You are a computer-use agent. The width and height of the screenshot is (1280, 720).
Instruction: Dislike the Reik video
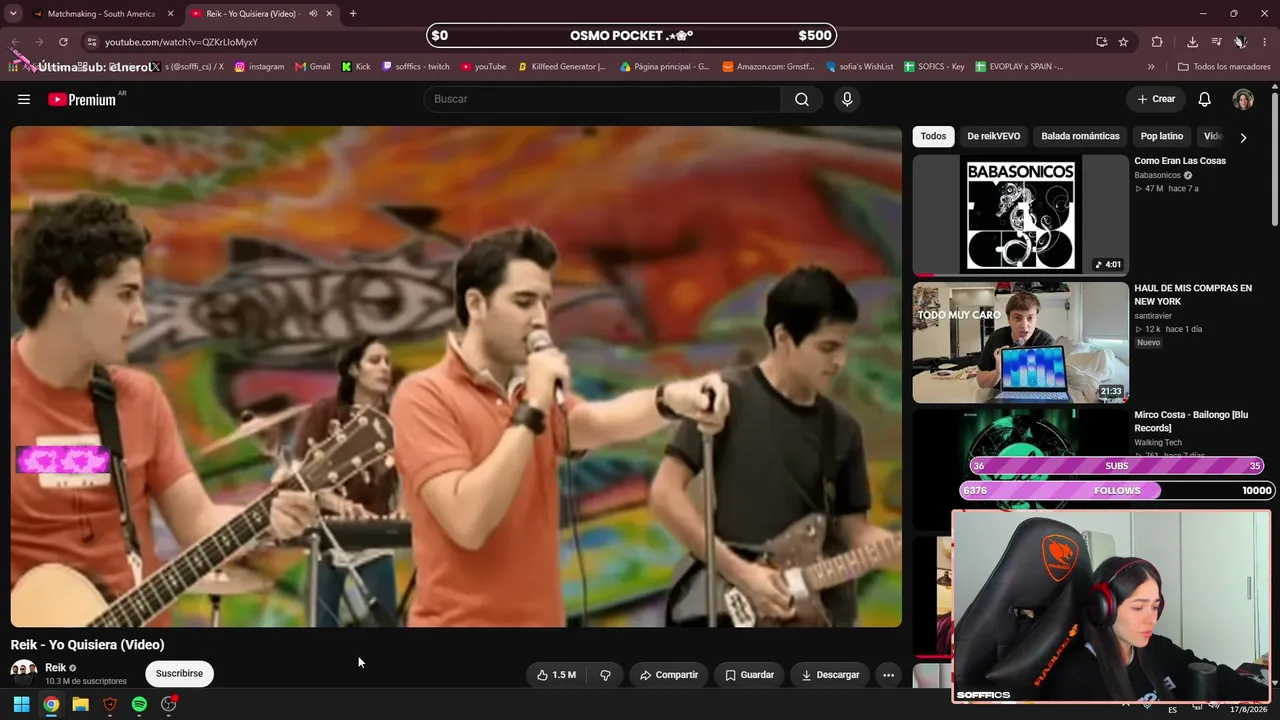(x=605, y=675)
